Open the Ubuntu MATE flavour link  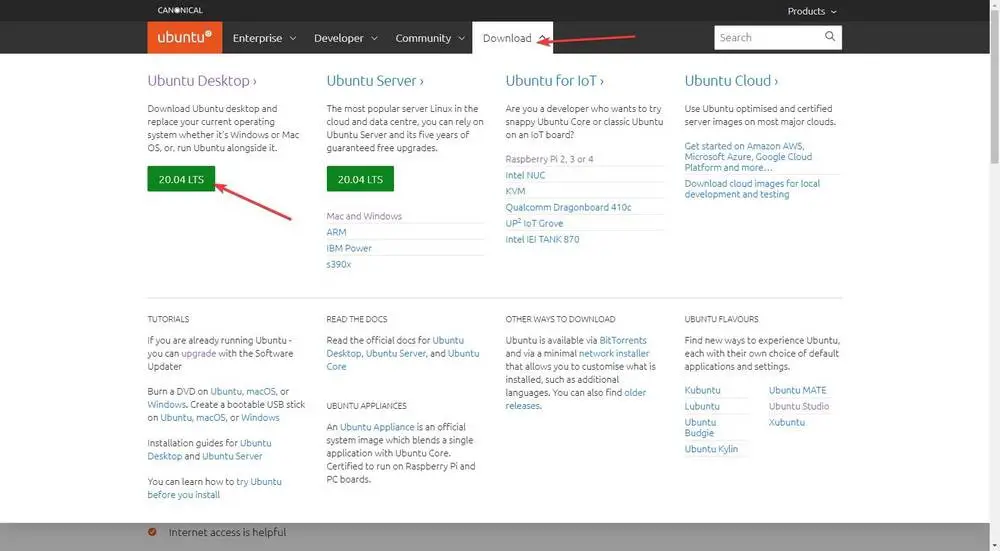coord(797,390)
